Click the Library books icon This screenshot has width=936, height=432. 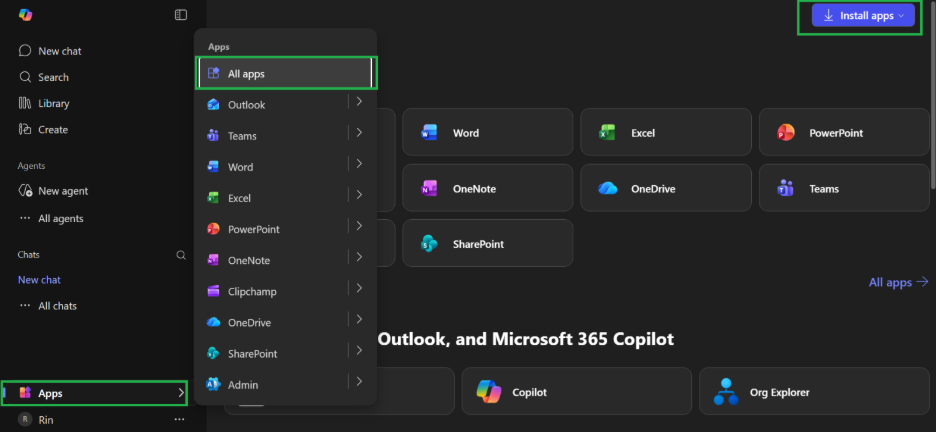tap(24, 103)
